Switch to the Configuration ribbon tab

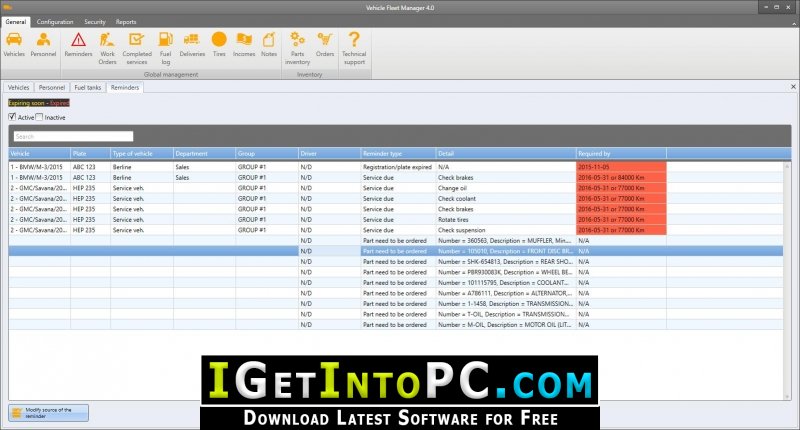[x=55, y=22]
